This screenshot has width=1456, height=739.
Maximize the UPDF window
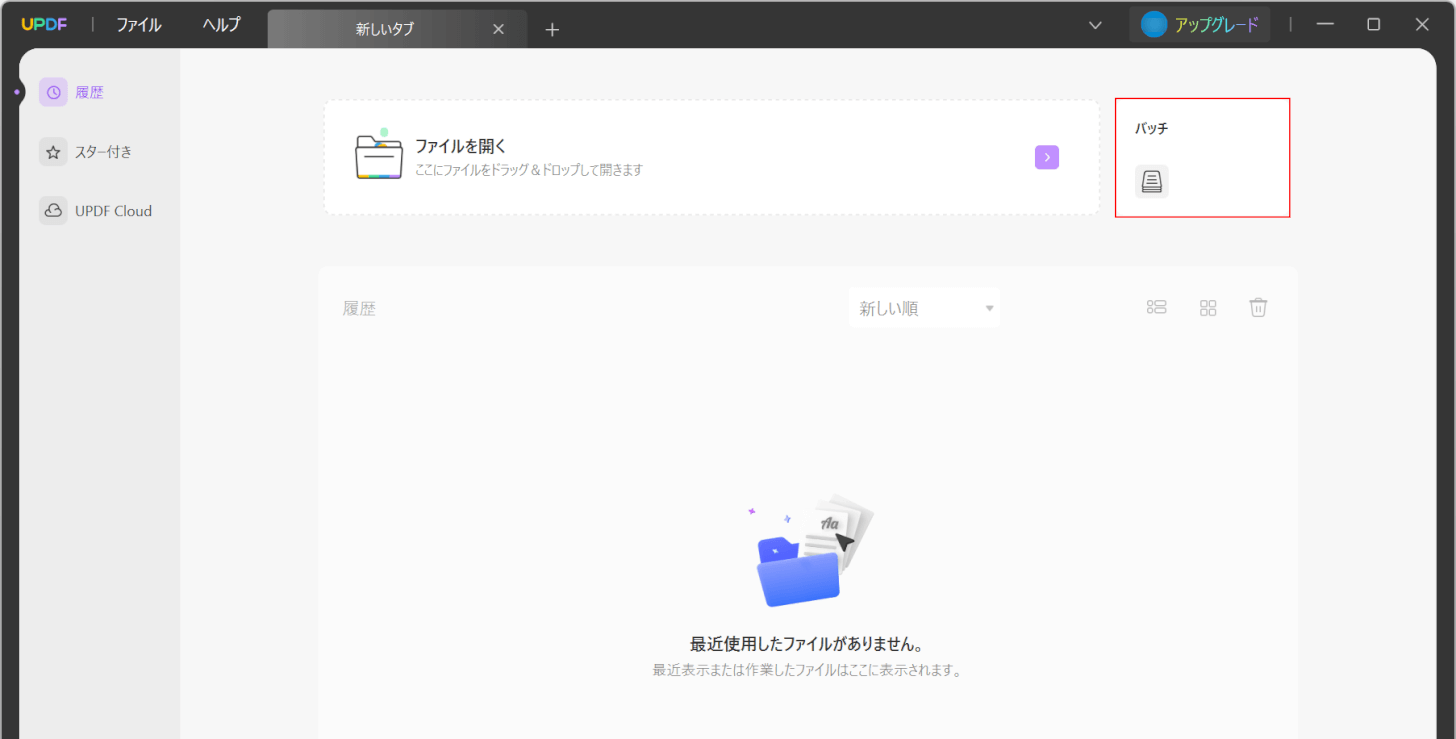(x=1374, y=25)
